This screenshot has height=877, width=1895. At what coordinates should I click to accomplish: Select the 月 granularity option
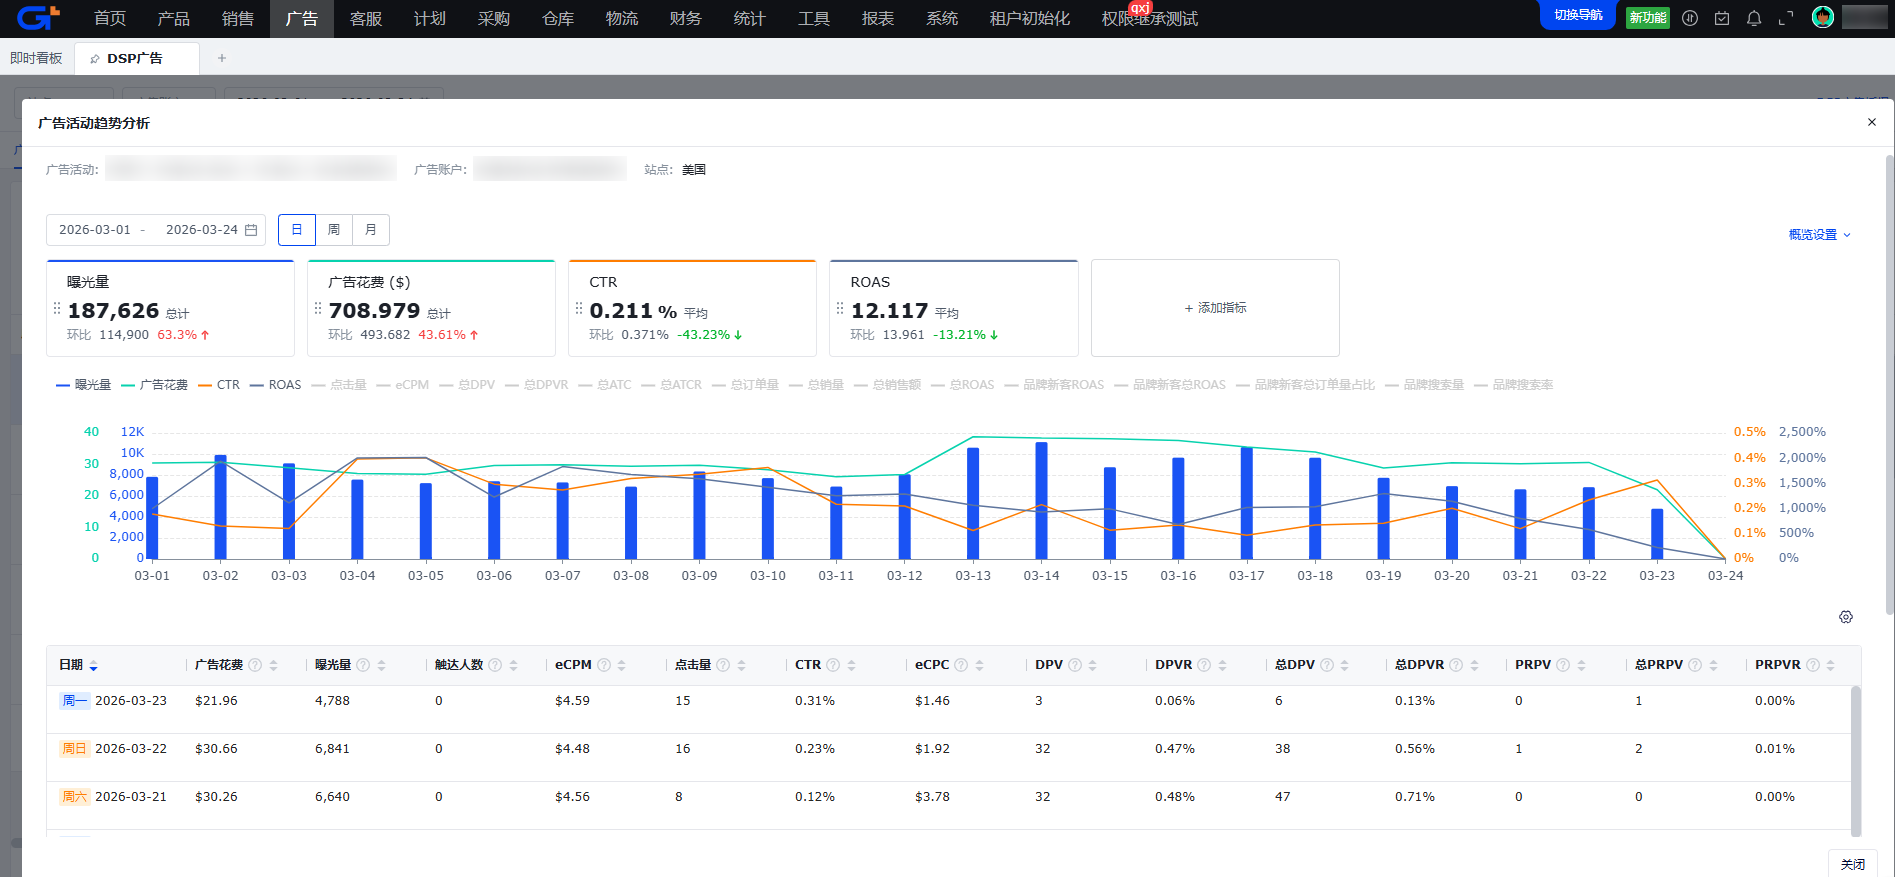[371, 230]
